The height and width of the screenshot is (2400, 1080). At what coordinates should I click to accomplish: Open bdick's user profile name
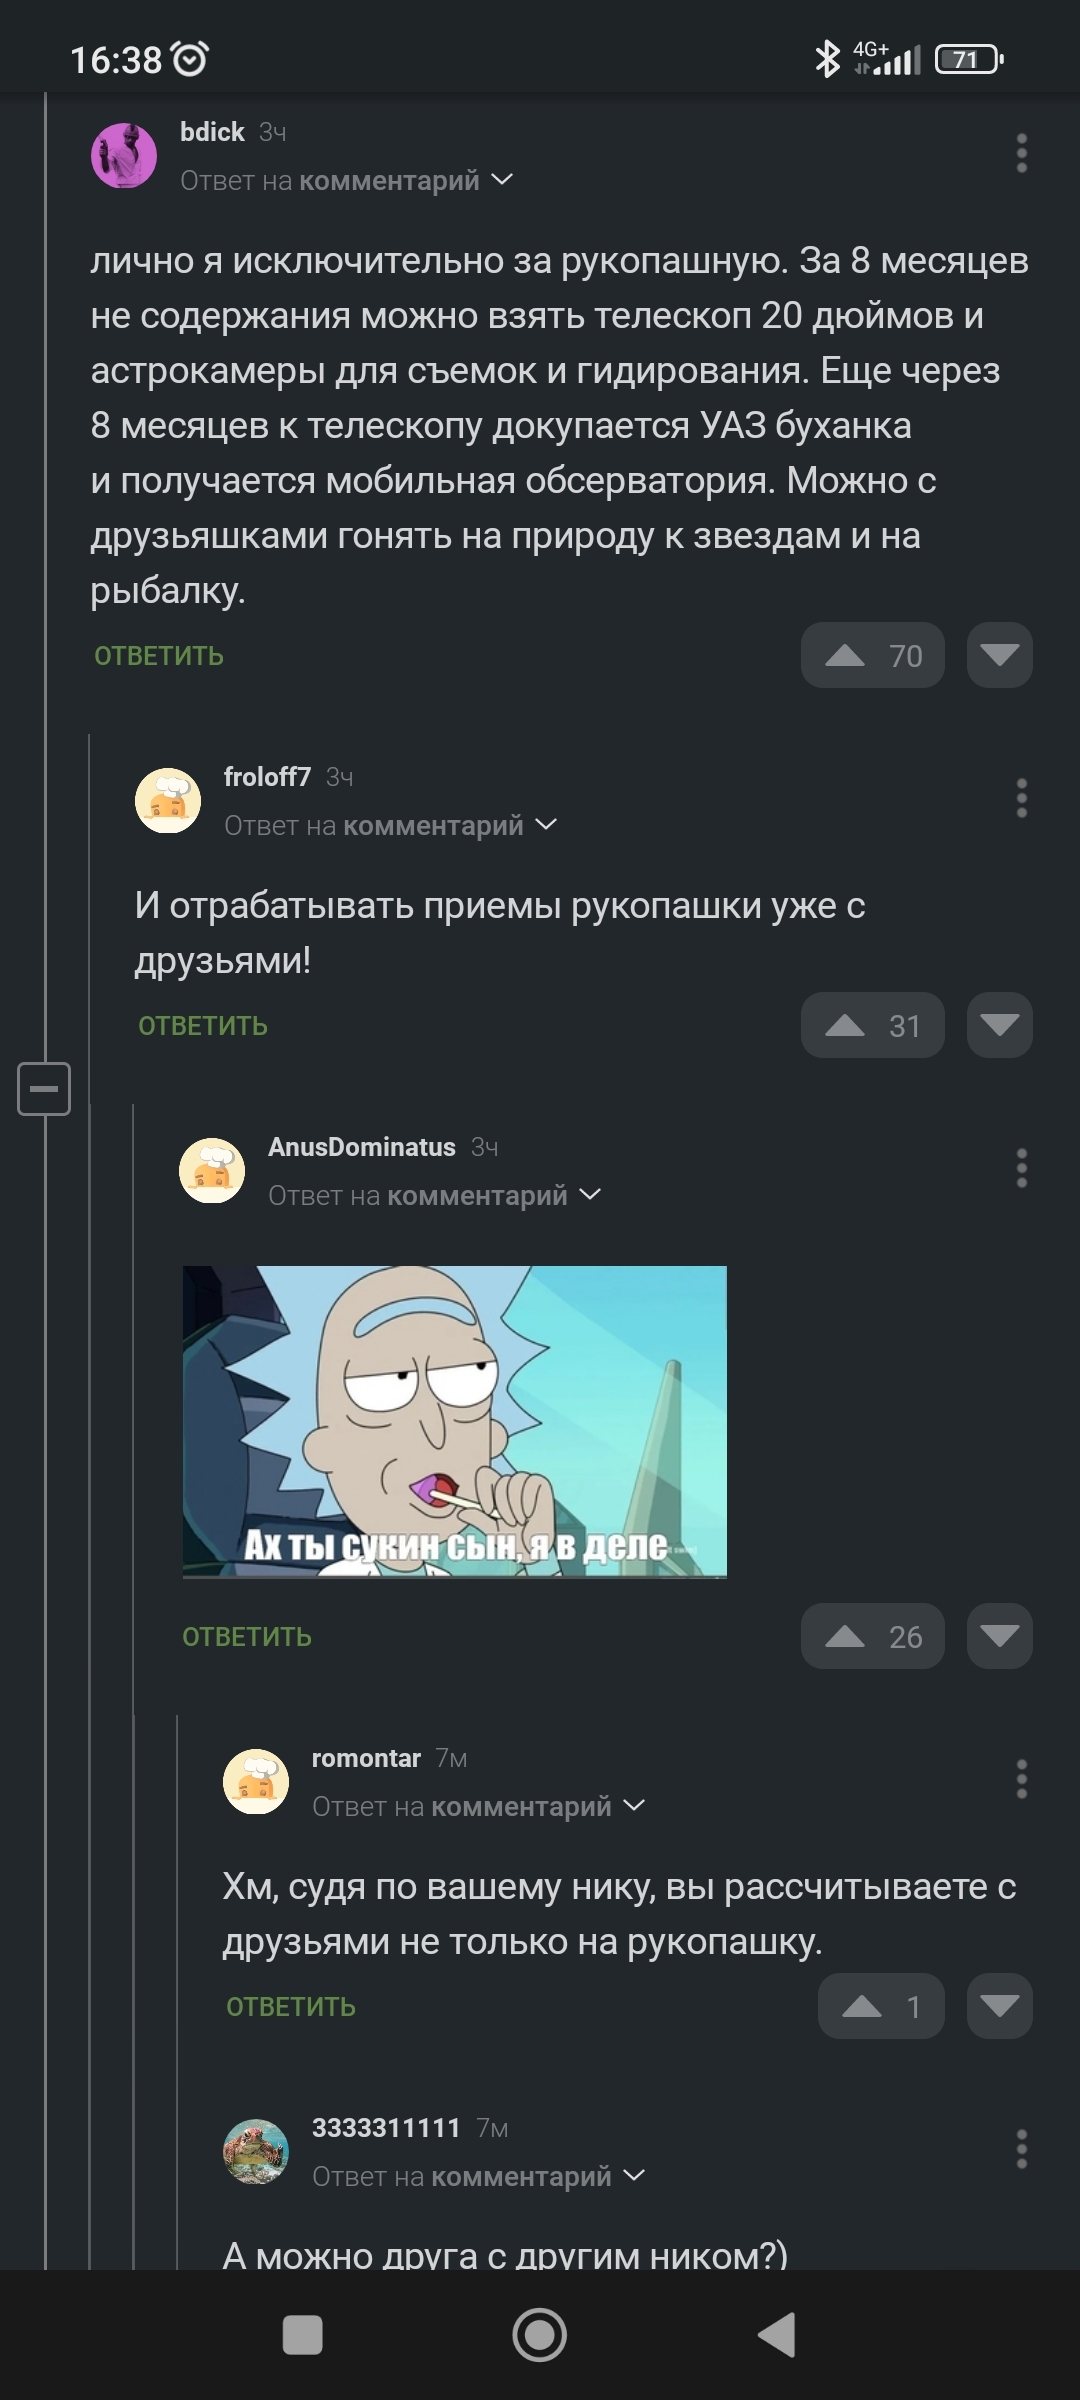click(212, 132)
